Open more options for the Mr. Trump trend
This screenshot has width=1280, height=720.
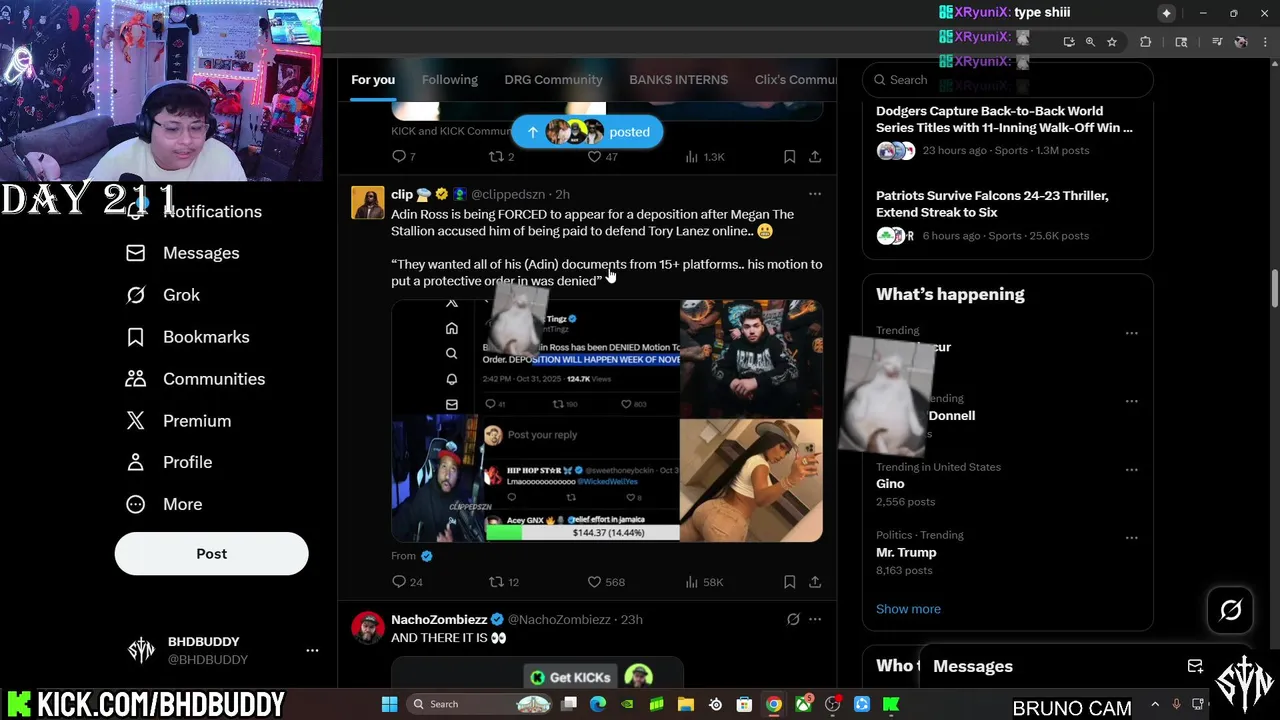point(1131,537)
